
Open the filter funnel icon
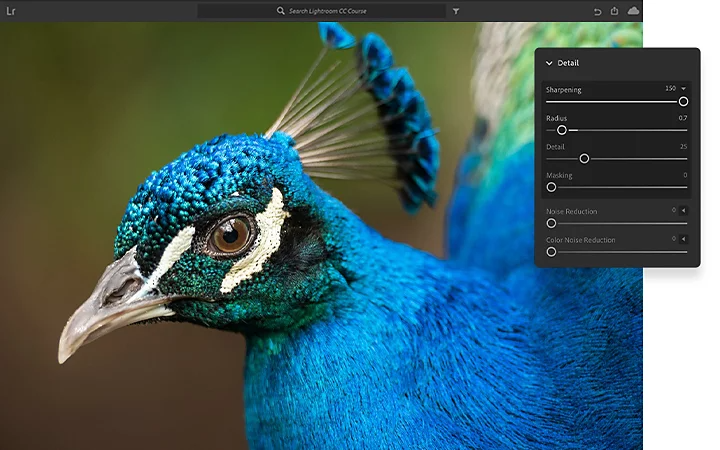(456, 11)
